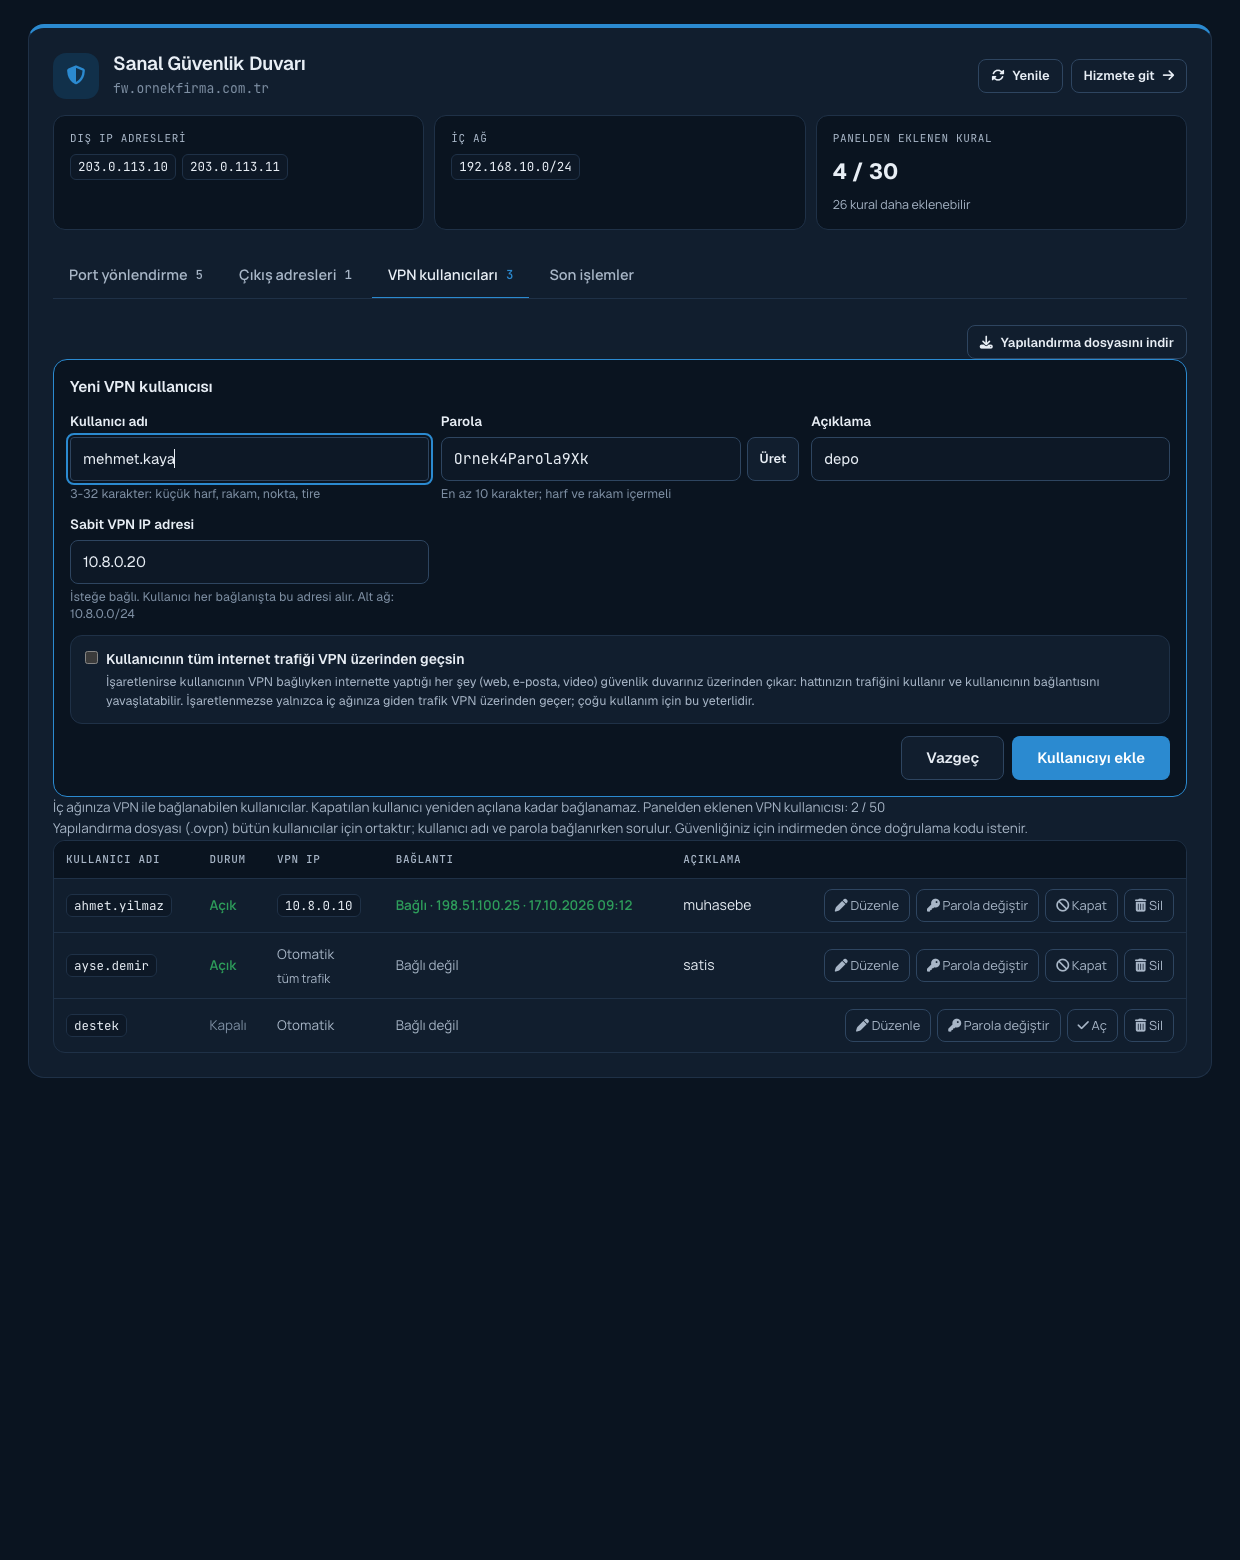Screen dimensions: 1240x1560
Task: Click pencil icon in ahmet.yilmaz row
Action: 841,906
